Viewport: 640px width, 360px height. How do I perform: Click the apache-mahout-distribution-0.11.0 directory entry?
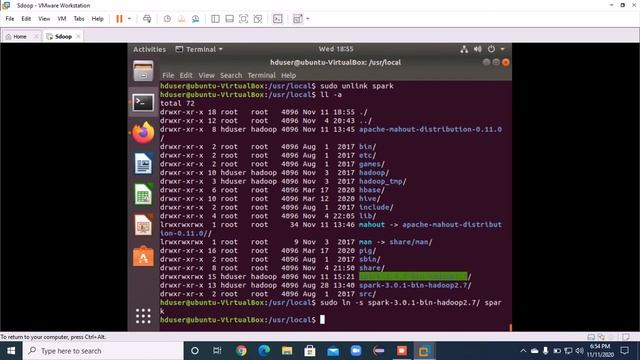tap(431, 129)
